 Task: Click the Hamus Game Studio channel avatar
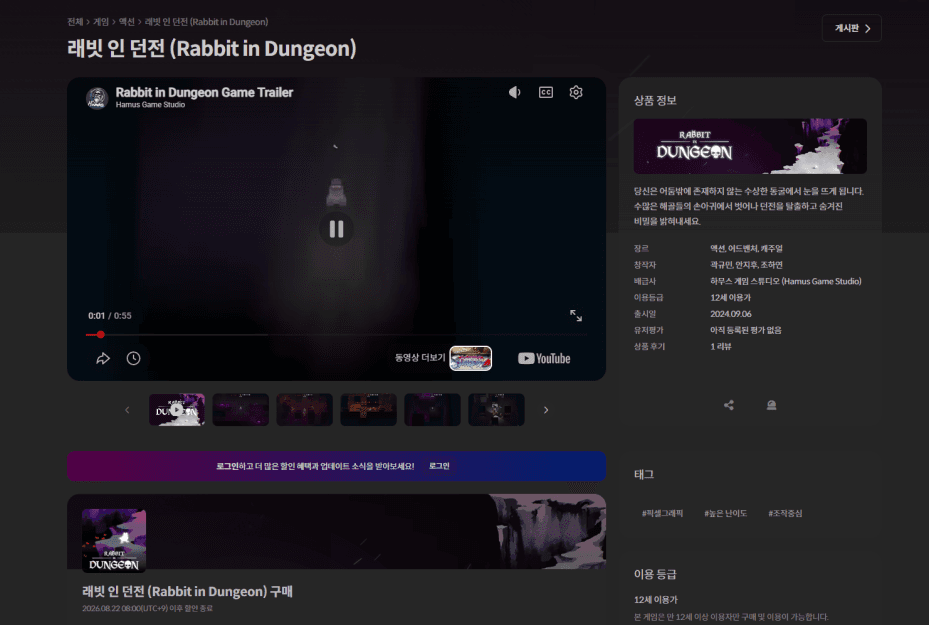click(x=97, y=98)
